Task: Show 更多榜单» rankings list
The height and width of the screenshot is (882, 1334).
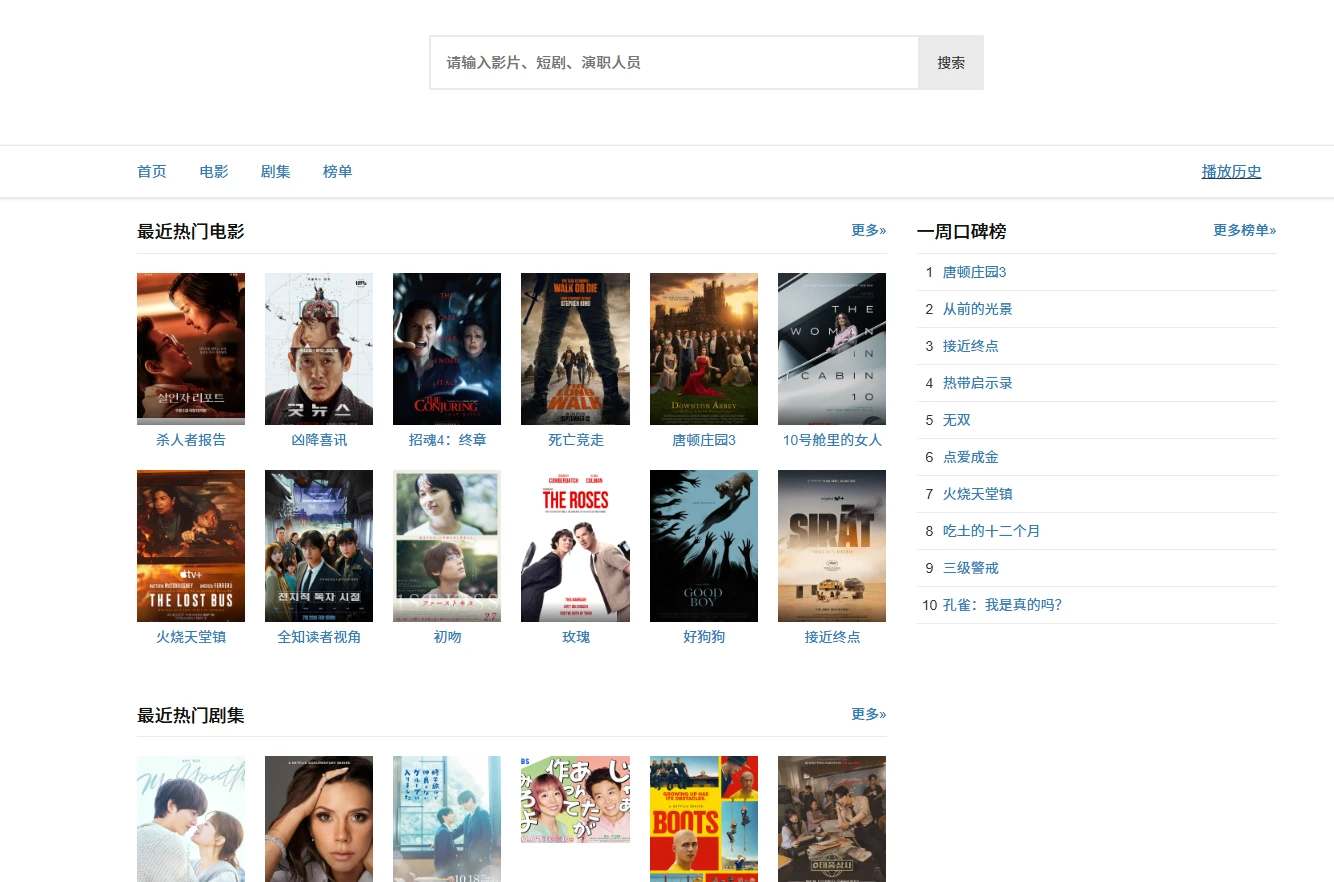Action: [x=1244, y=230]
